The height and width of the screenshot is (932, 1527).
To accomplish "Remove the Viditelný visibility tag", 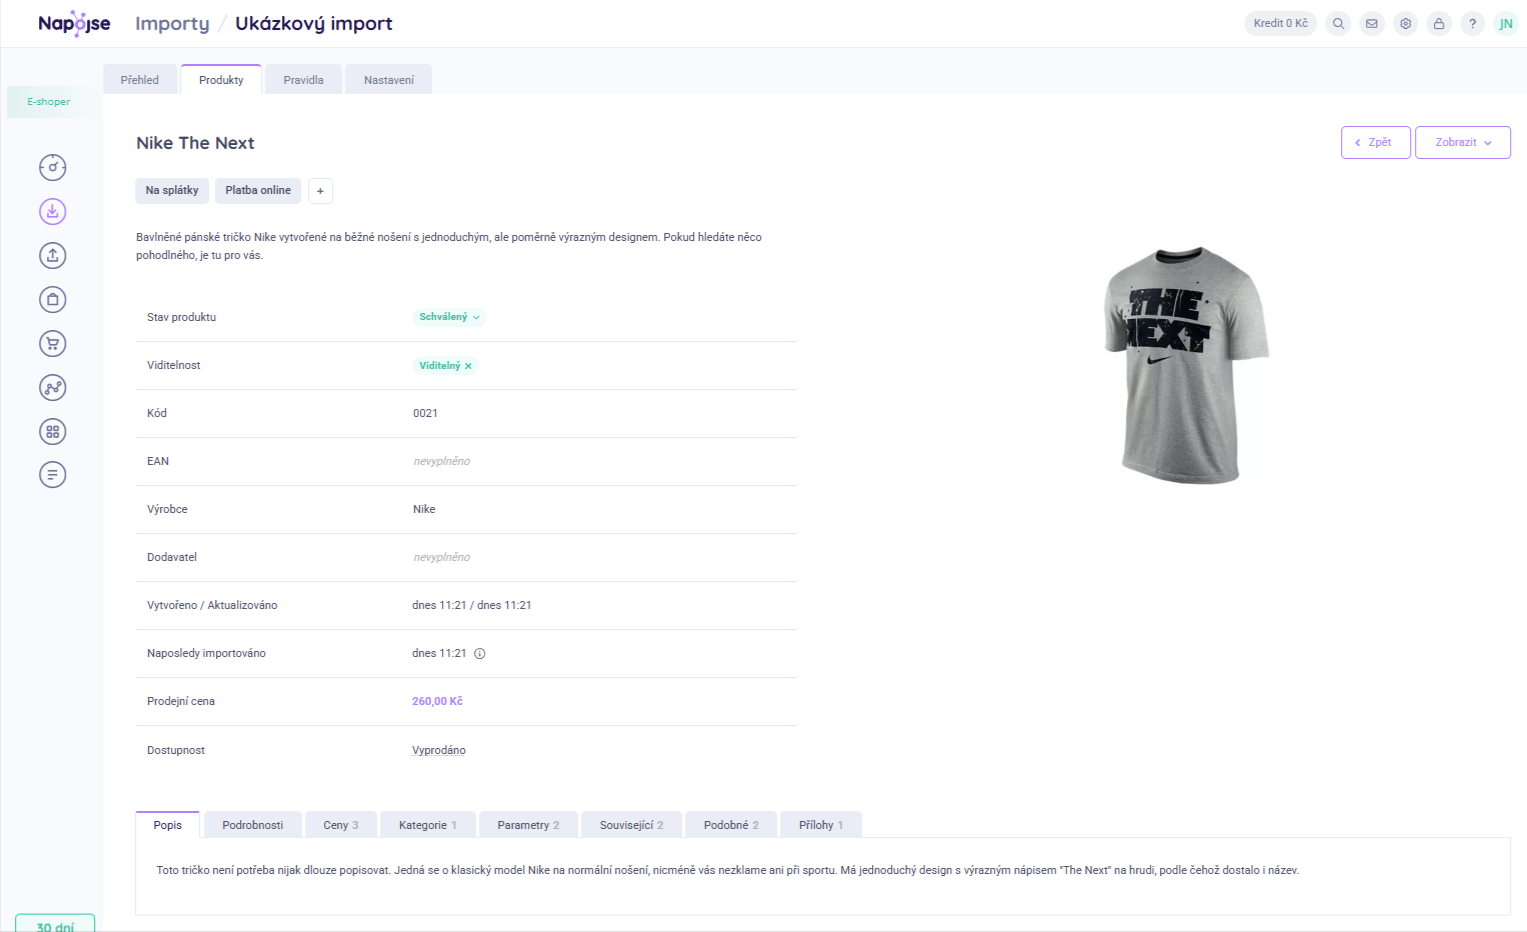I will [x=468, y=366].
